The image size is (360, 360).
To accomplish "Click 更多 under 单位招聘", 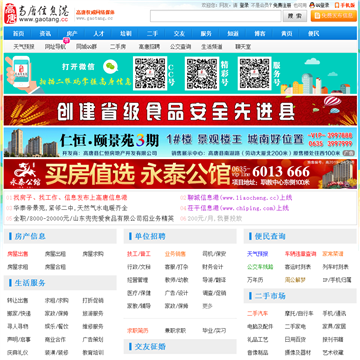I will (207, 306).
